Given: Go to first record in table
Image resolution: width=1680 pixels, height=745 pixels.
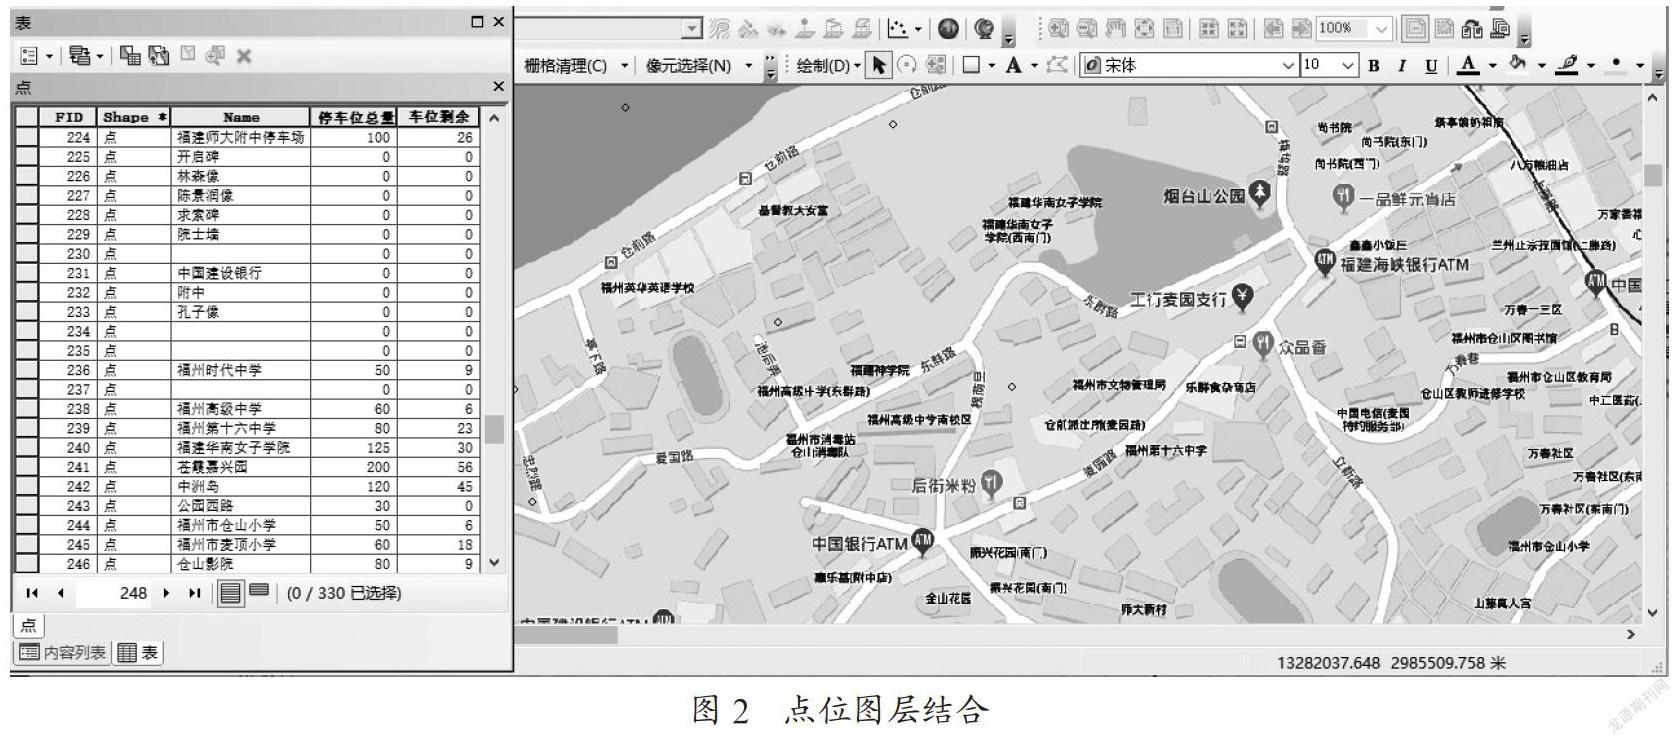Looking at the screenshot, I should pos(32,593).
